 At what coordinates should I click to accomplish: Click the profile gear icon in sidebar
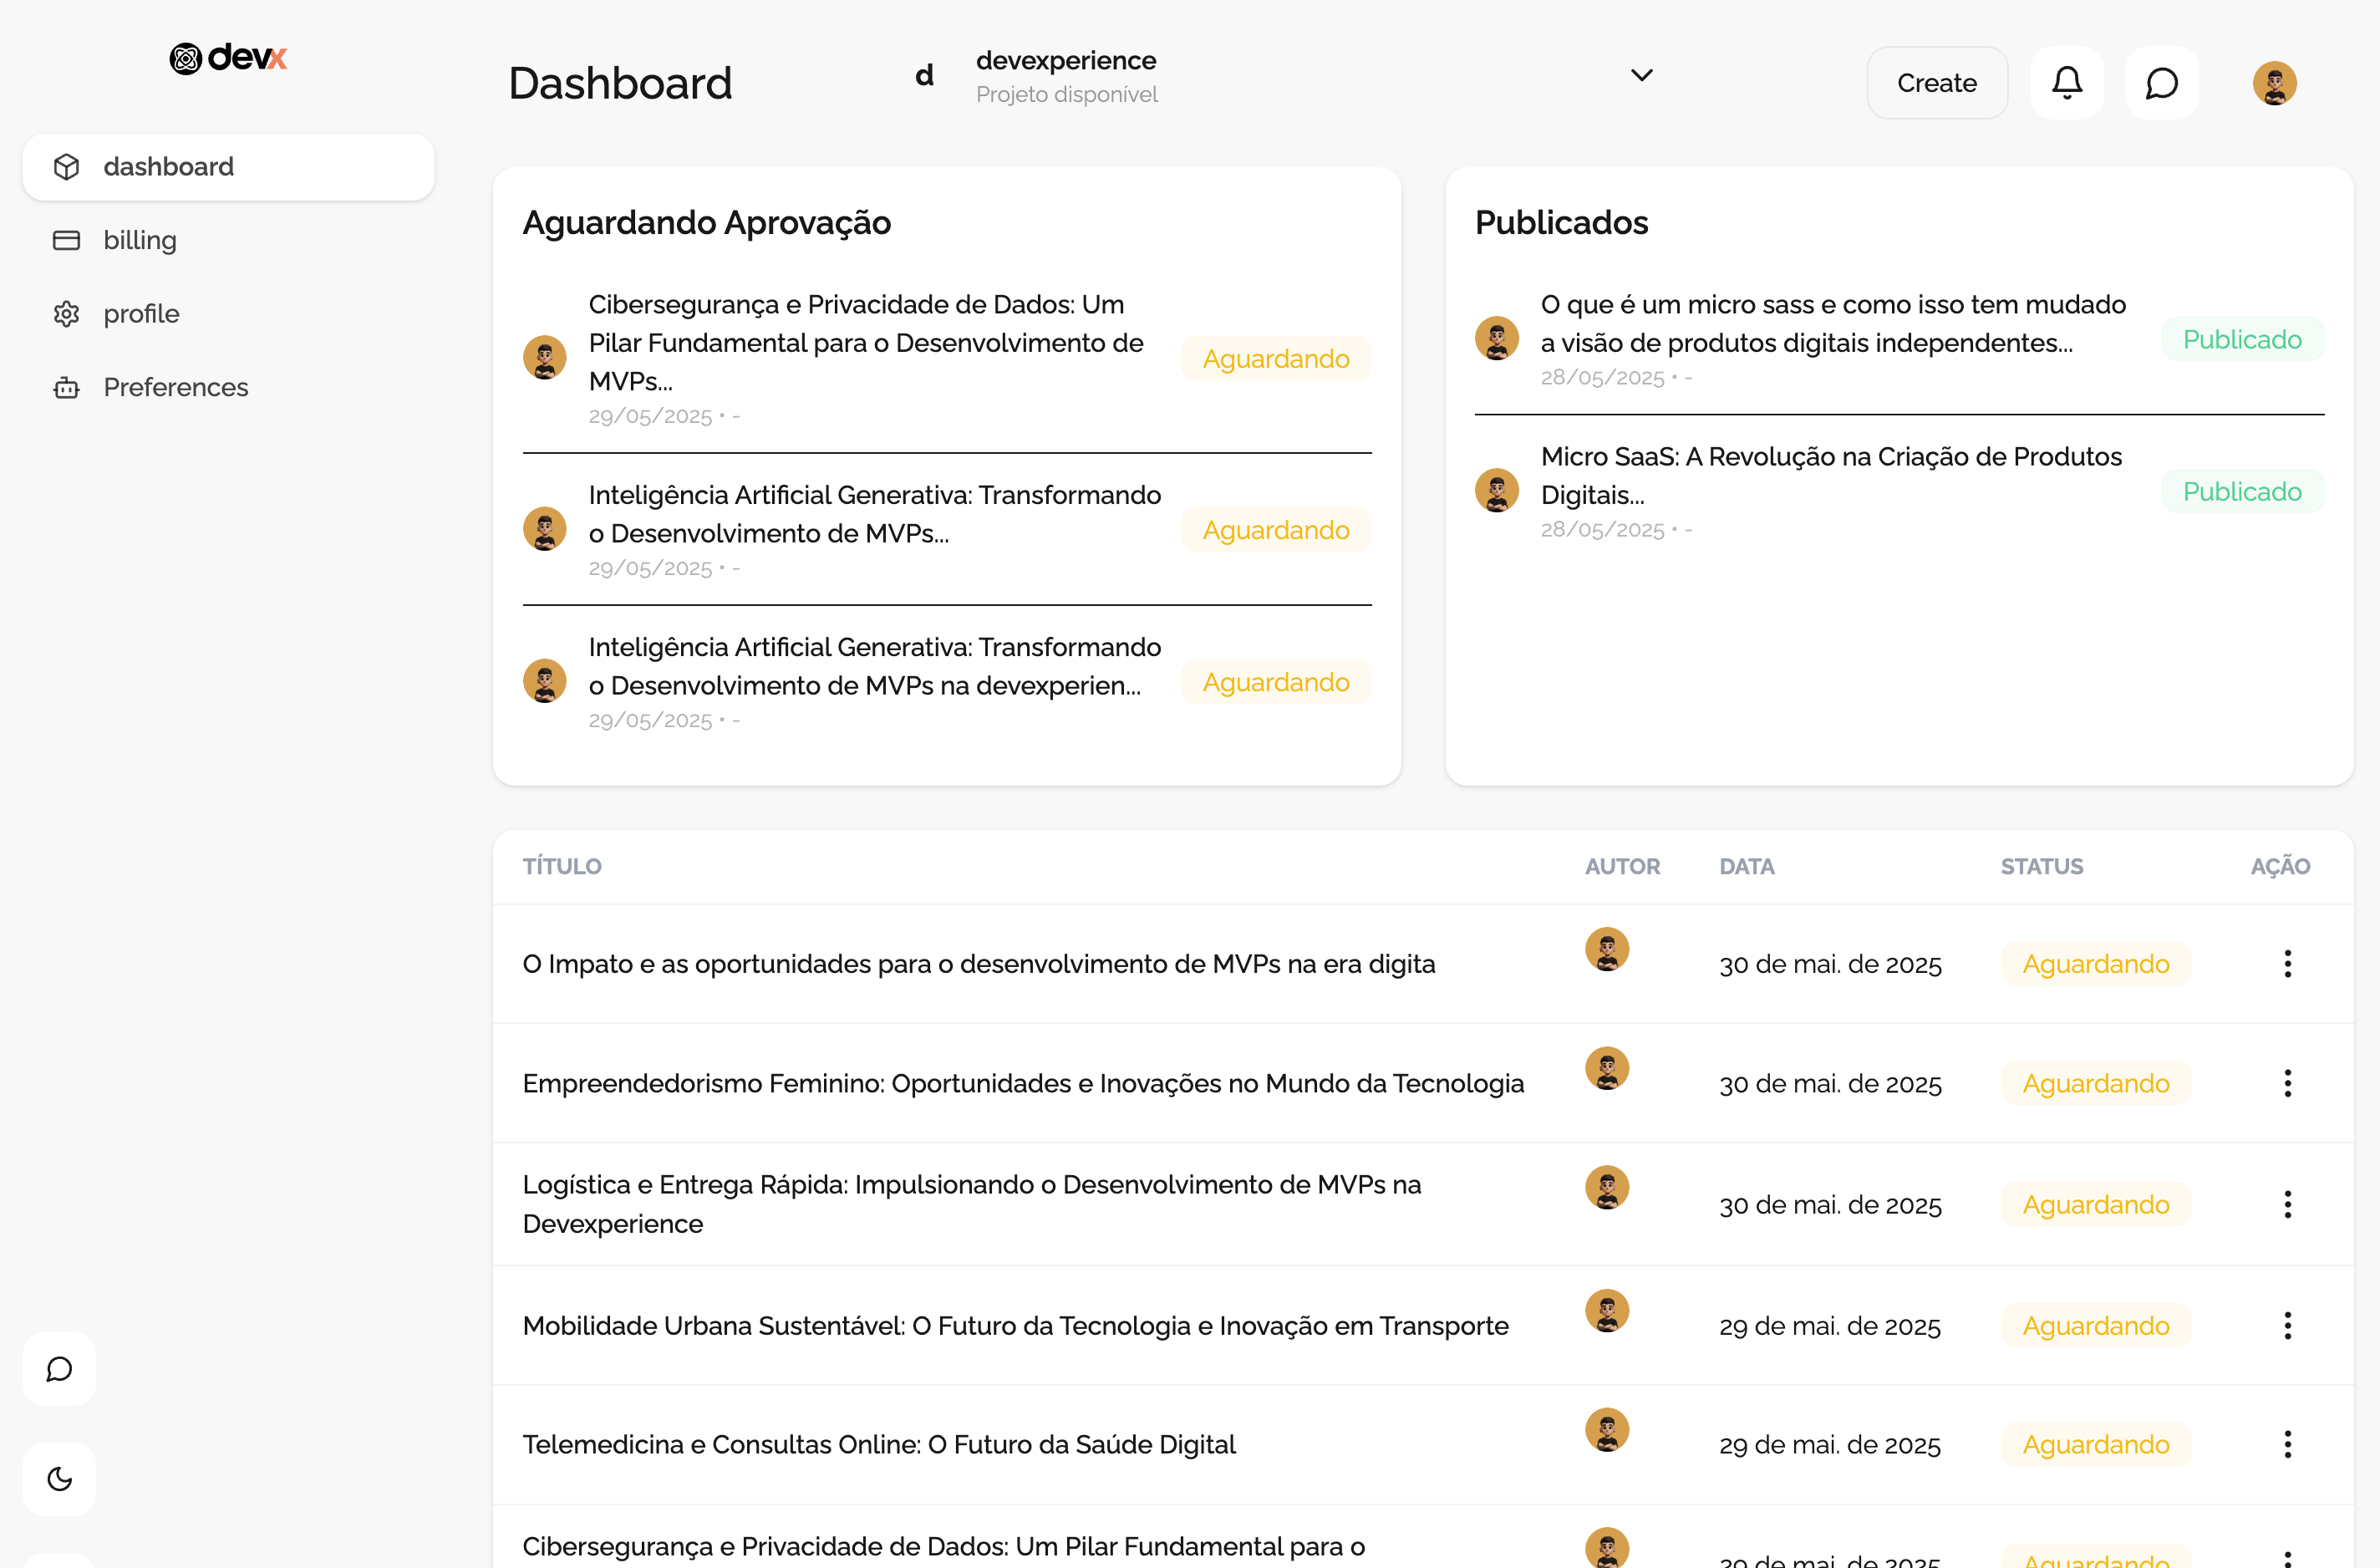click(x=66, y=314)
